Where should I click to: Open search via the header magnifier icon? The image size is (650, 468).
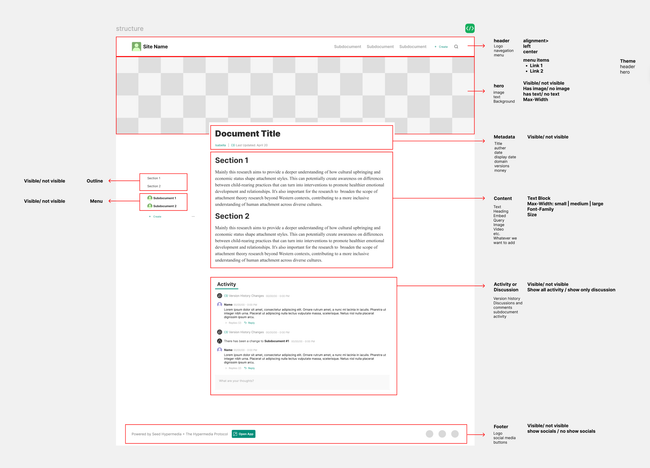click(457, 47)
